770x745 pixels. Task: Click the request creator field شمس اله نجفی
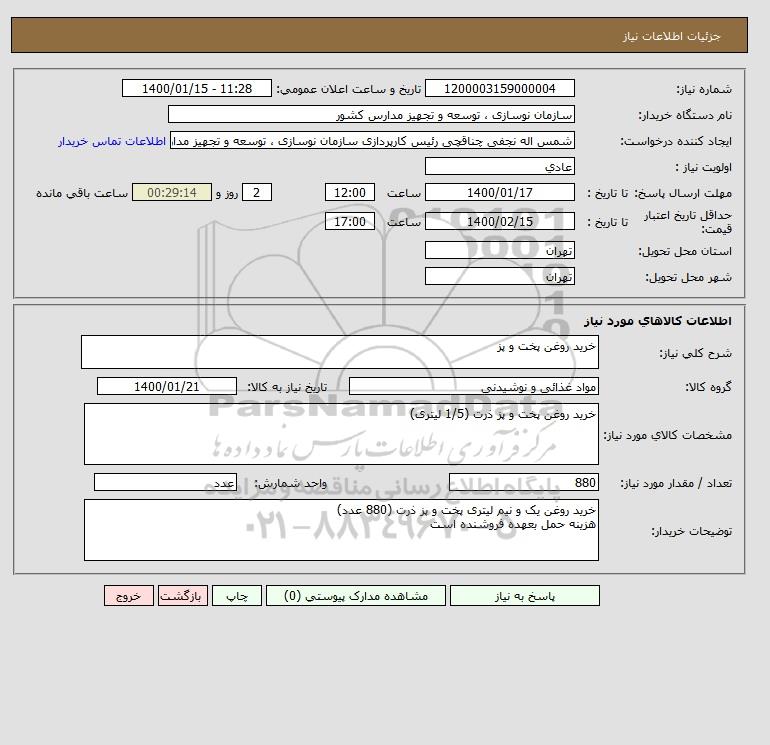tap(372, 140)
